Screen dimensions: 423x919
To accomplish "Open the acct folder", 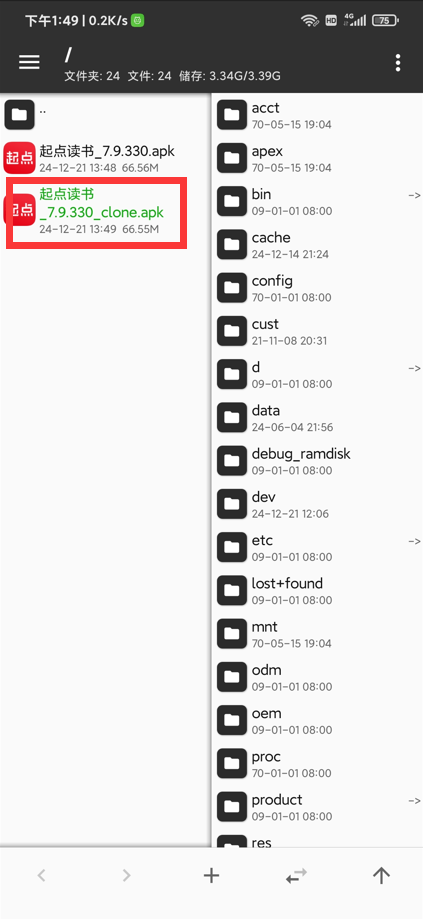I will [317, 115].
